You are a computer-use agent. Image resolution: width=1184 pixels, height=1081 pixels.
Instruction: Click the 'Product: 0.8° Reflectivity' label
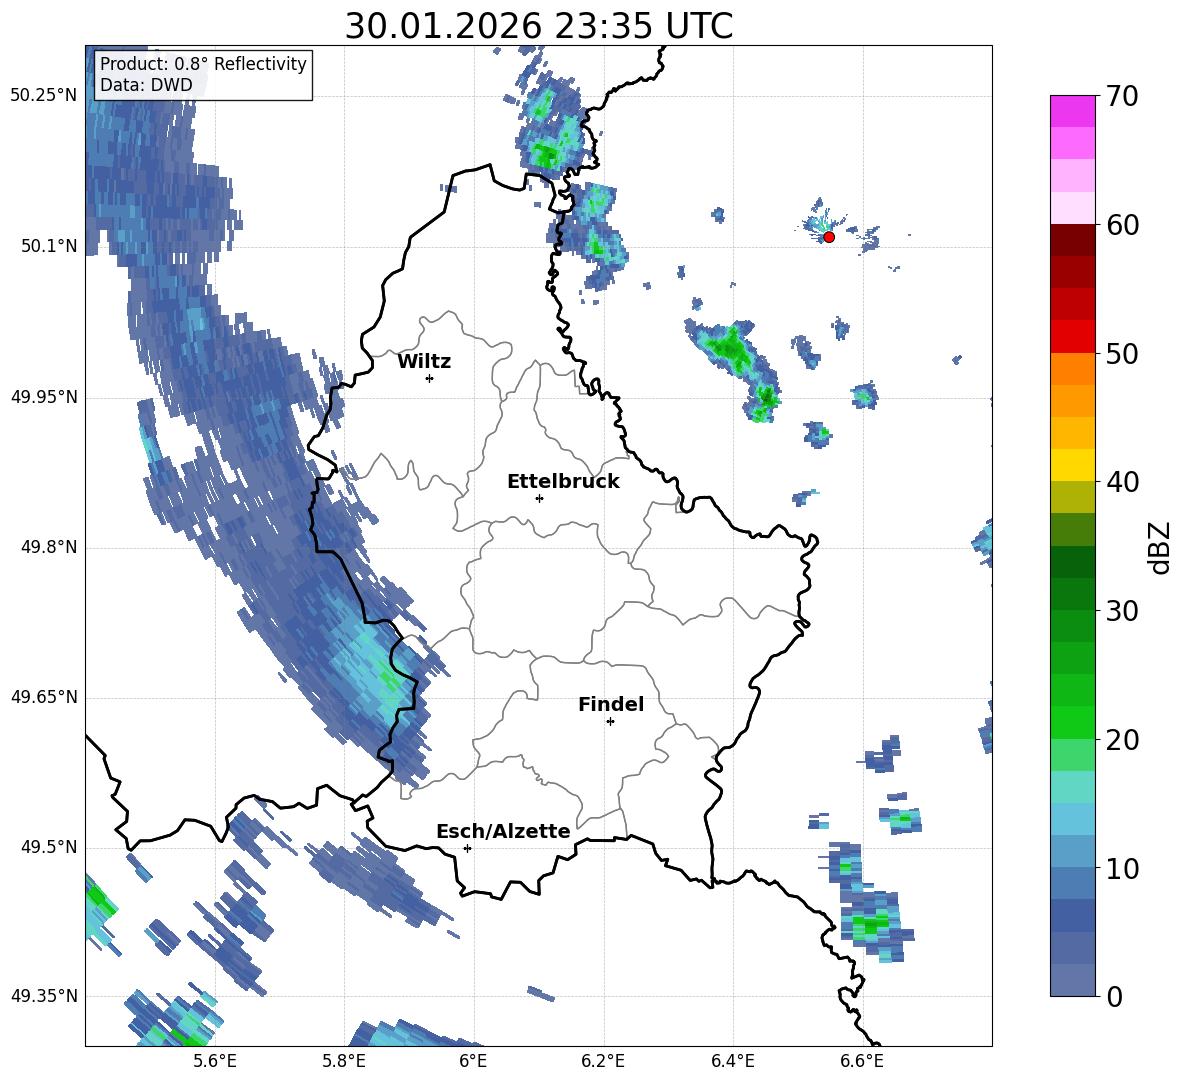(x=203, y=63)
